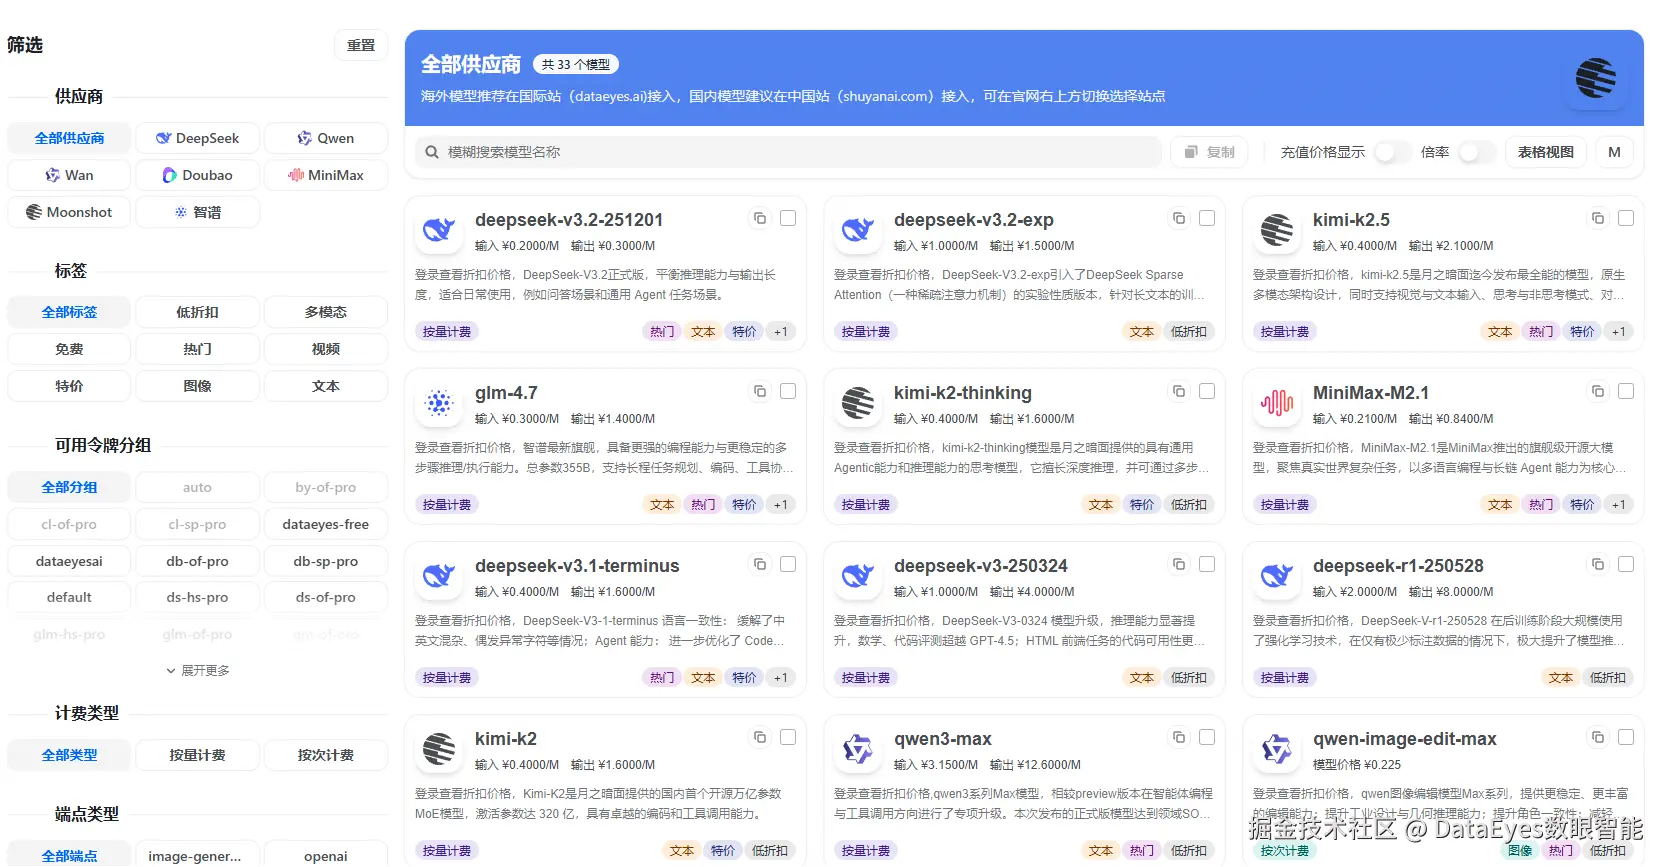Click the DeepSeek logo on deepseek-r1-250528 card
The width and height of the screenshot is (1667, 867).
(1277, 576)
